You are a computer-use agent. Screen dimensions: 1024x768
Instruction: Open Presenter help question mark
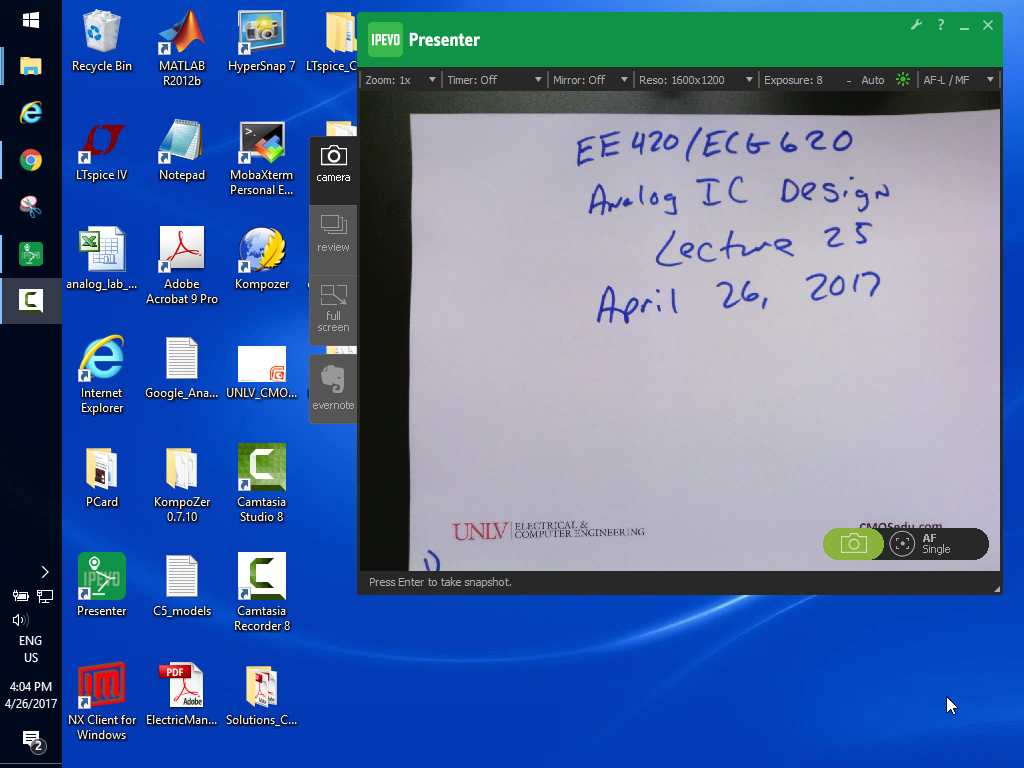[x=940, y=25]
